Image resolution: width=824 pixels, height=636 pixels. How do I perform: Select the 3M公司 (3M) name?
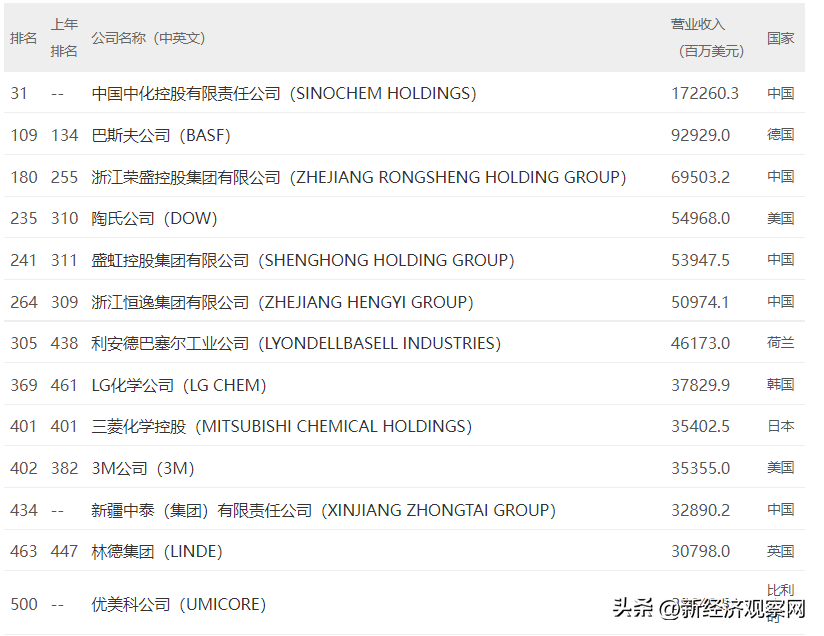point(143,468)
